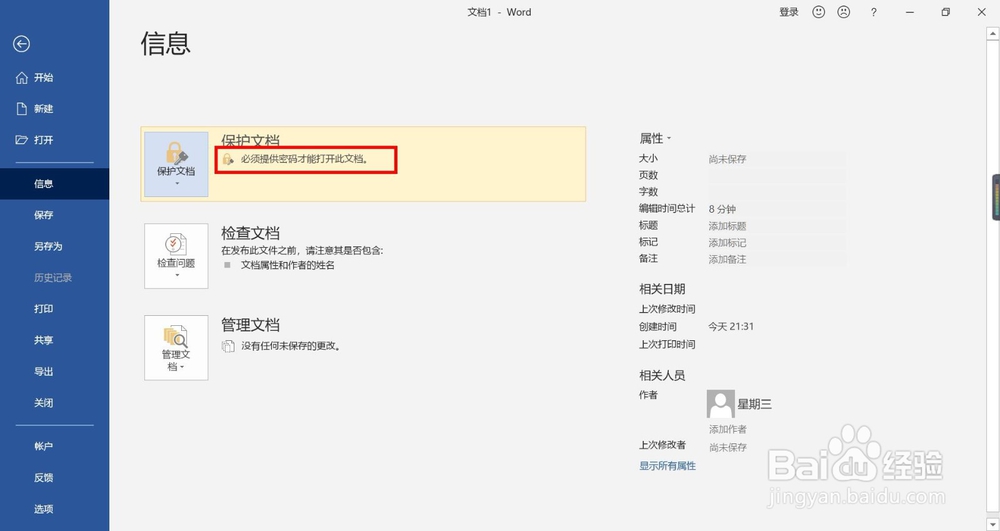Viewport: 1000px width, 531px height.
Task: Click the scrollbar down arrow
Action: point(992,524)
